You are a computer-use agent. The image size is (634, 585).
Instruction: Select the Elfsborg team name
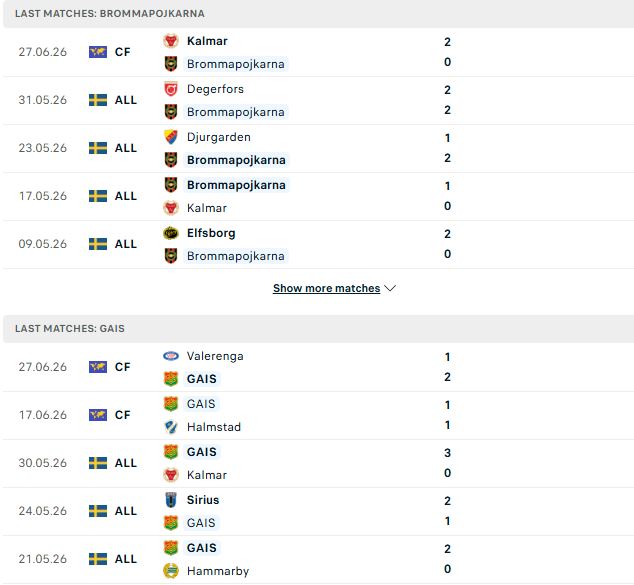[x=211, y=233]
